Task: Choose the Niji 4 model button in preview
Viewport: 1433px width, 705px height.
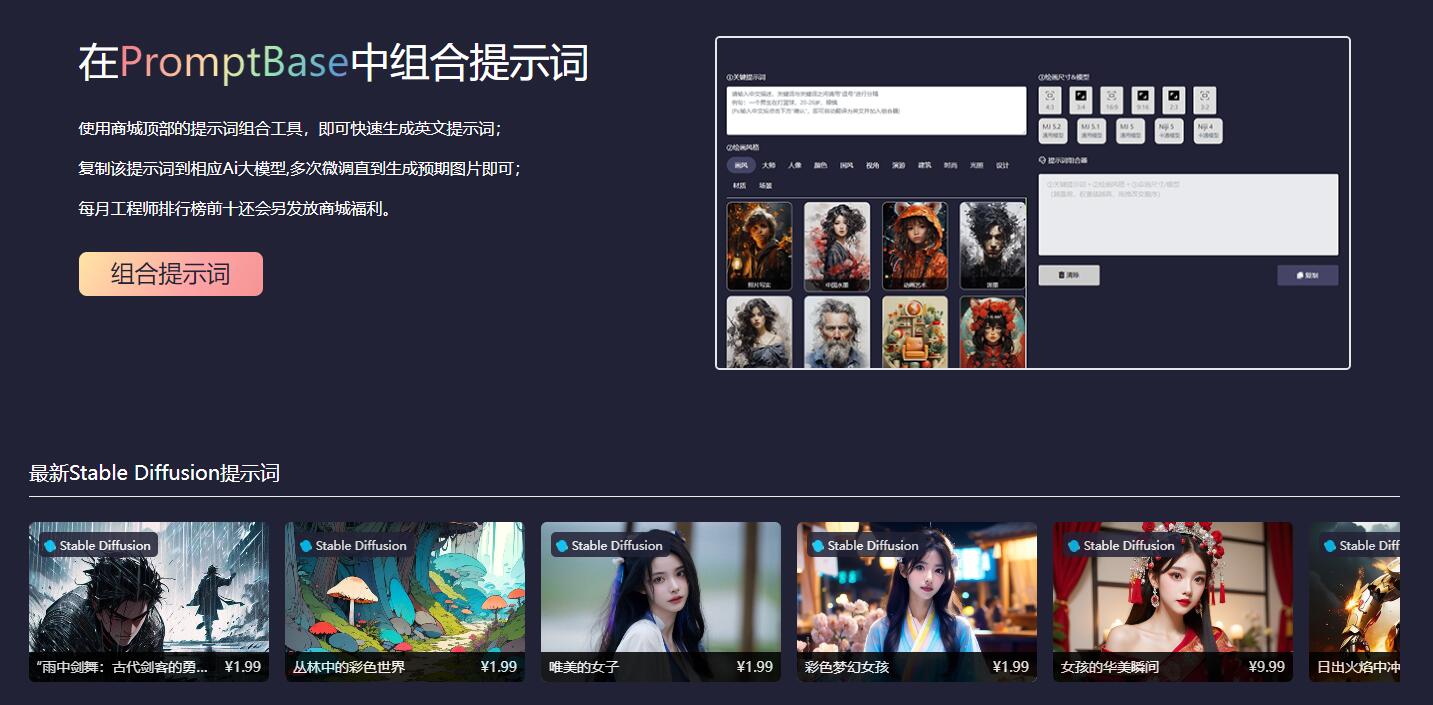Action: 1207,131
